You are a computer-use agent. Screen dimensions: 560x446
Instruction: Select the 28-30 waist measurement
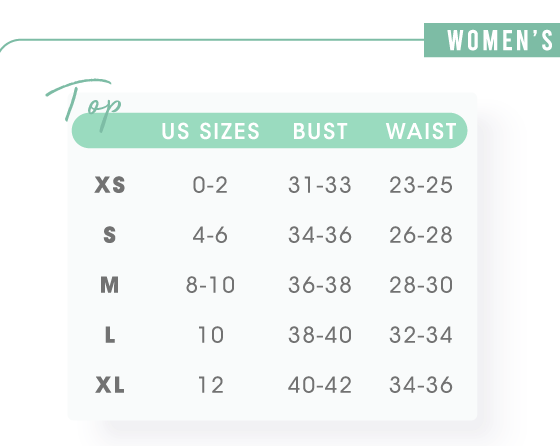tap(421, 285)
